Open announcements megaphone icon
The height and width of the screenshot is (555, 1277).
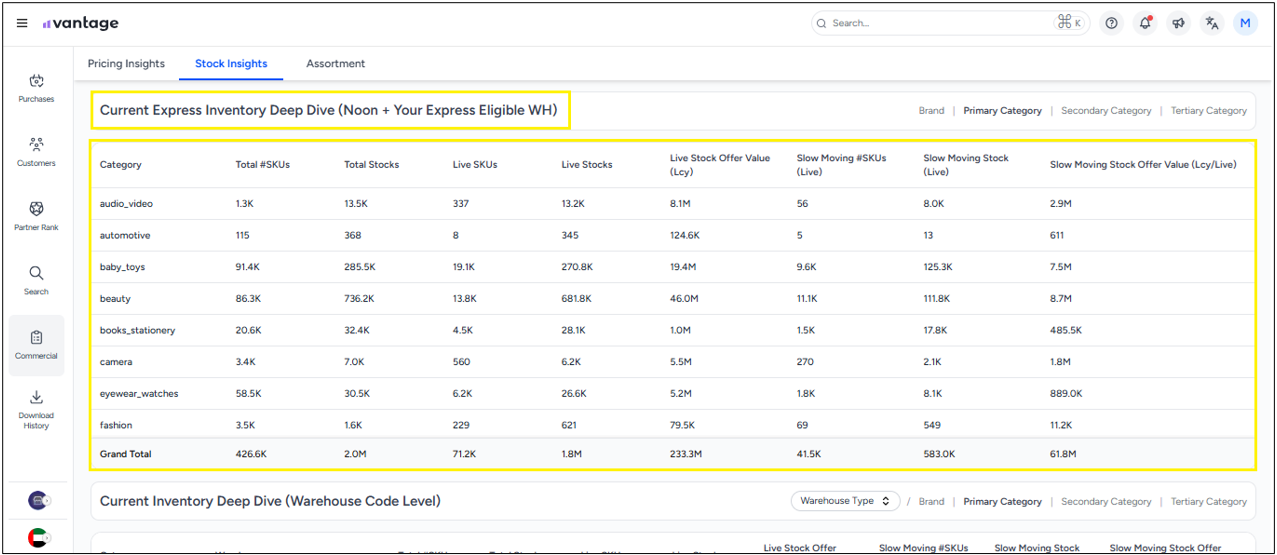pos(1179,23)
